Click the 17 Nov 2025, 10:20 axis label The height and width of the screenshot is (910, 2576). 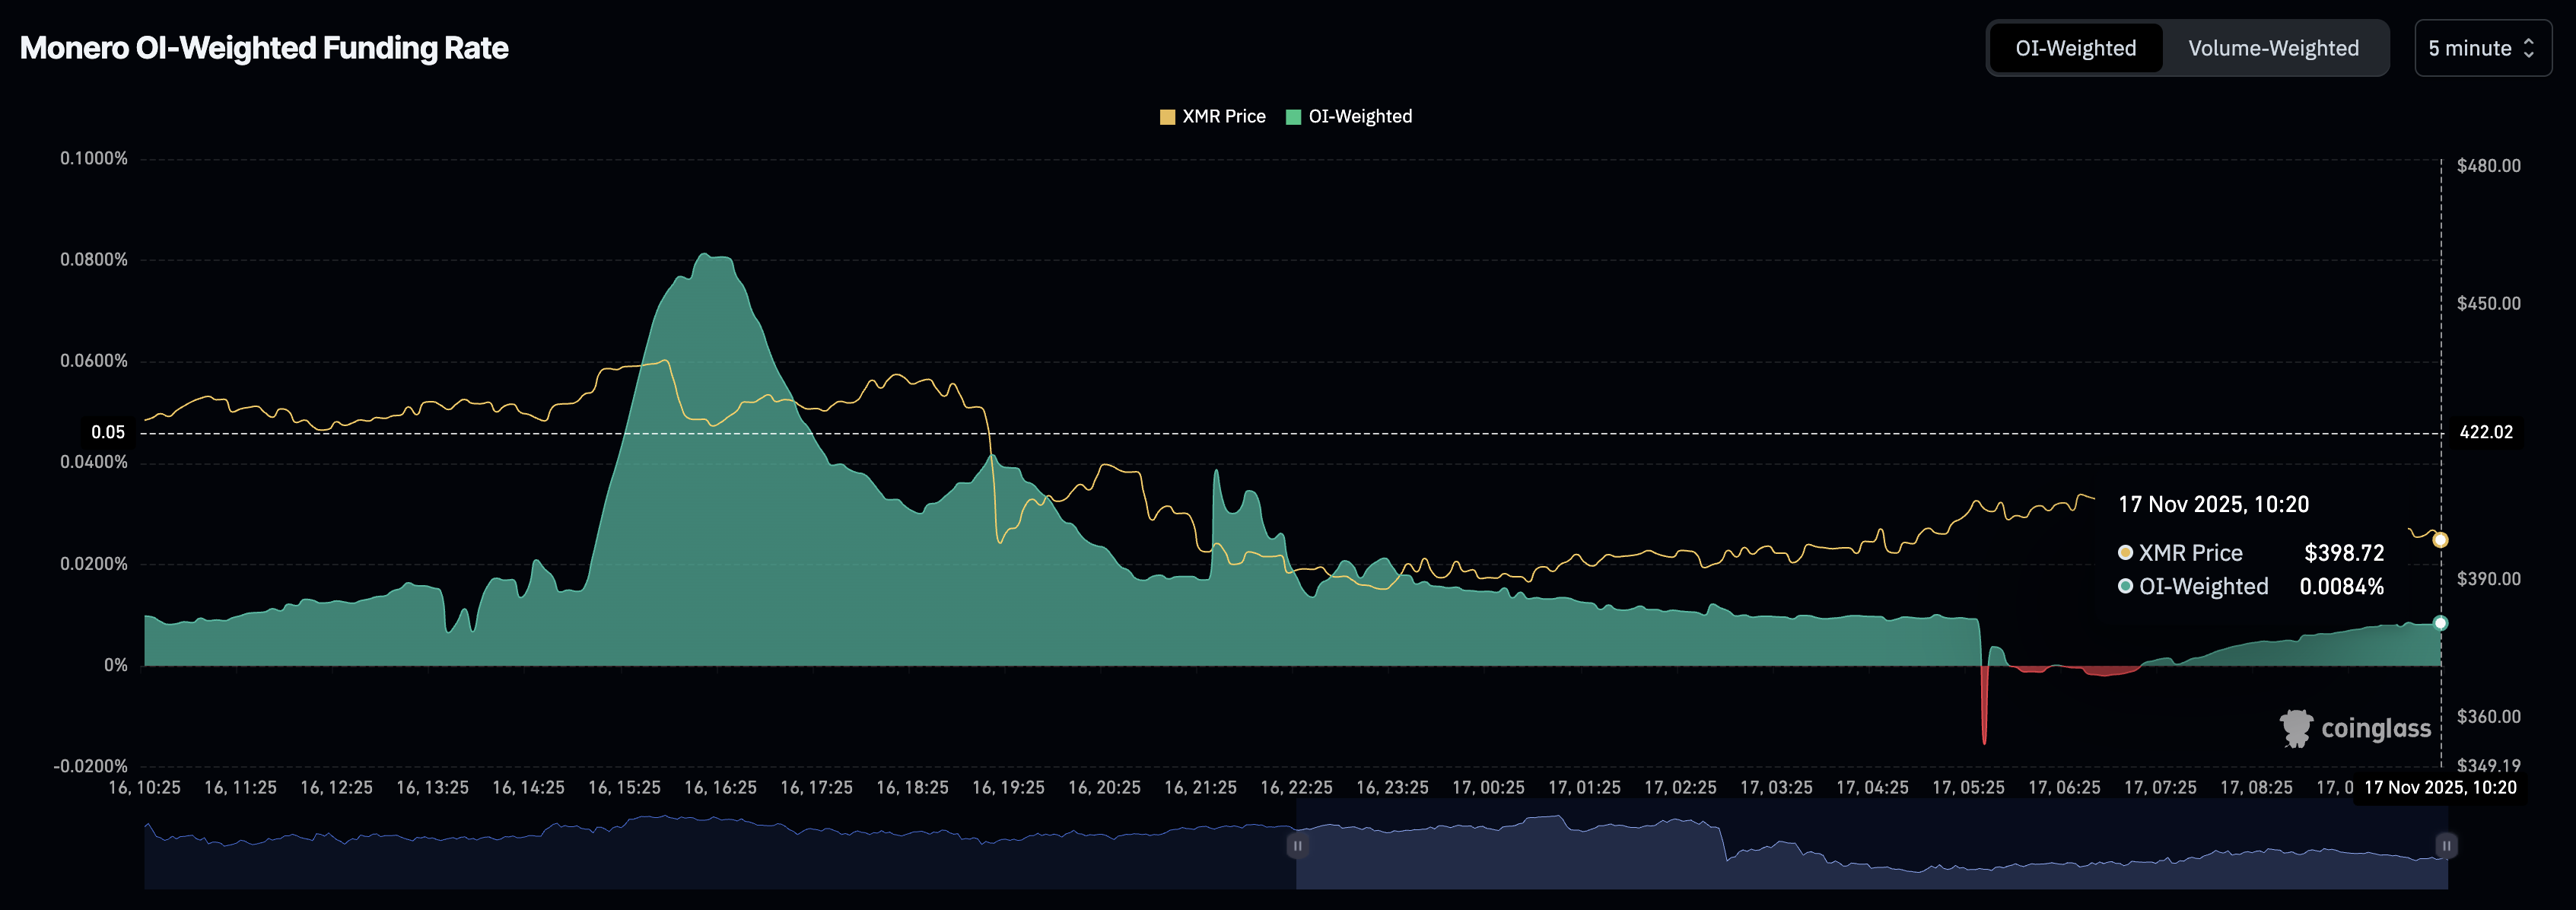[x=2440, y=787]
